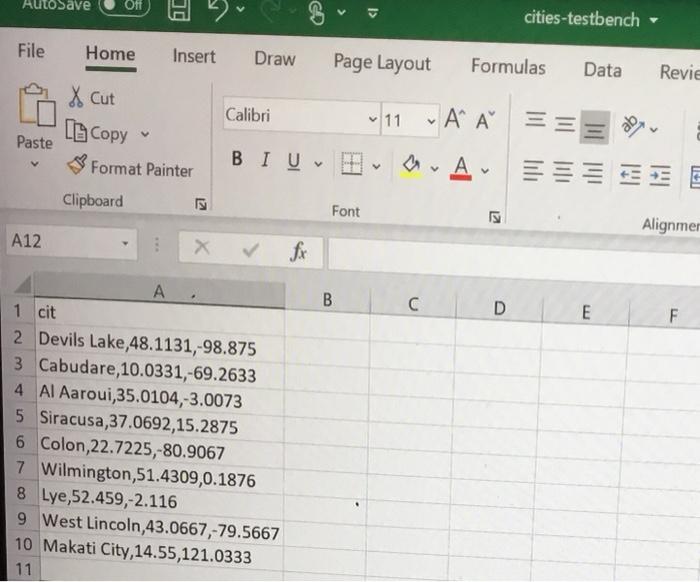Screen dimensions: 700x582
Task: Toggle Bold formatting
Action: (x=237, y=158)
